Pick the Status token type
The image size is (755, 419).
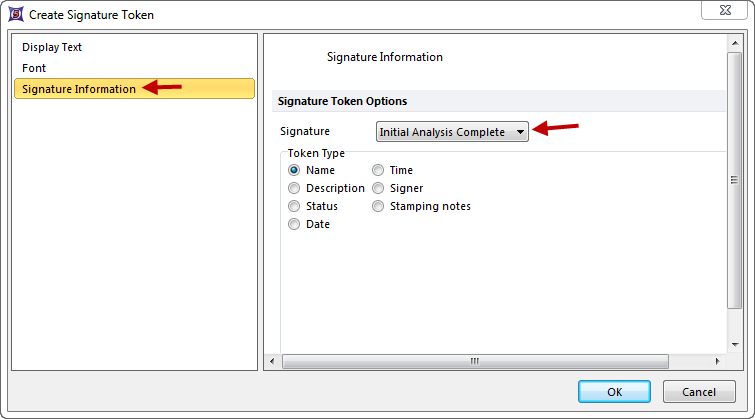coord(294,206)
